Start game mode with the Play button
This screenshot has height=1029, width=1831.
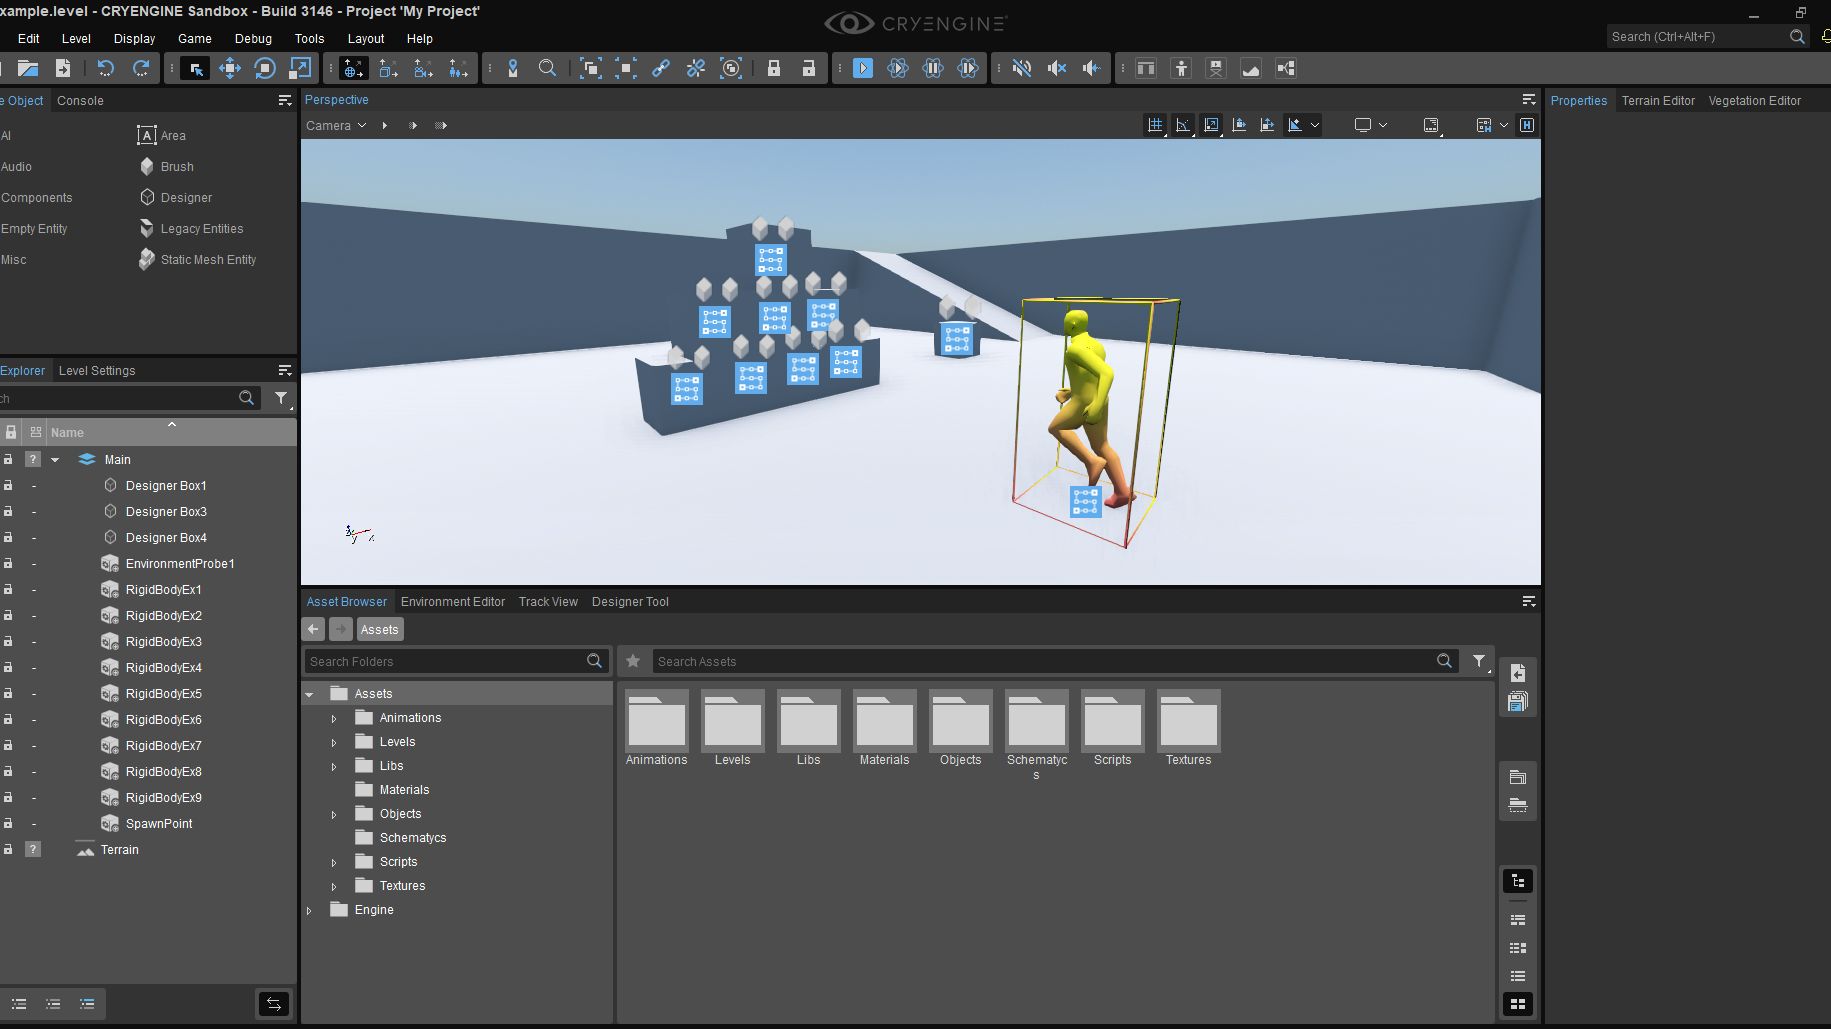pos(863,68)
